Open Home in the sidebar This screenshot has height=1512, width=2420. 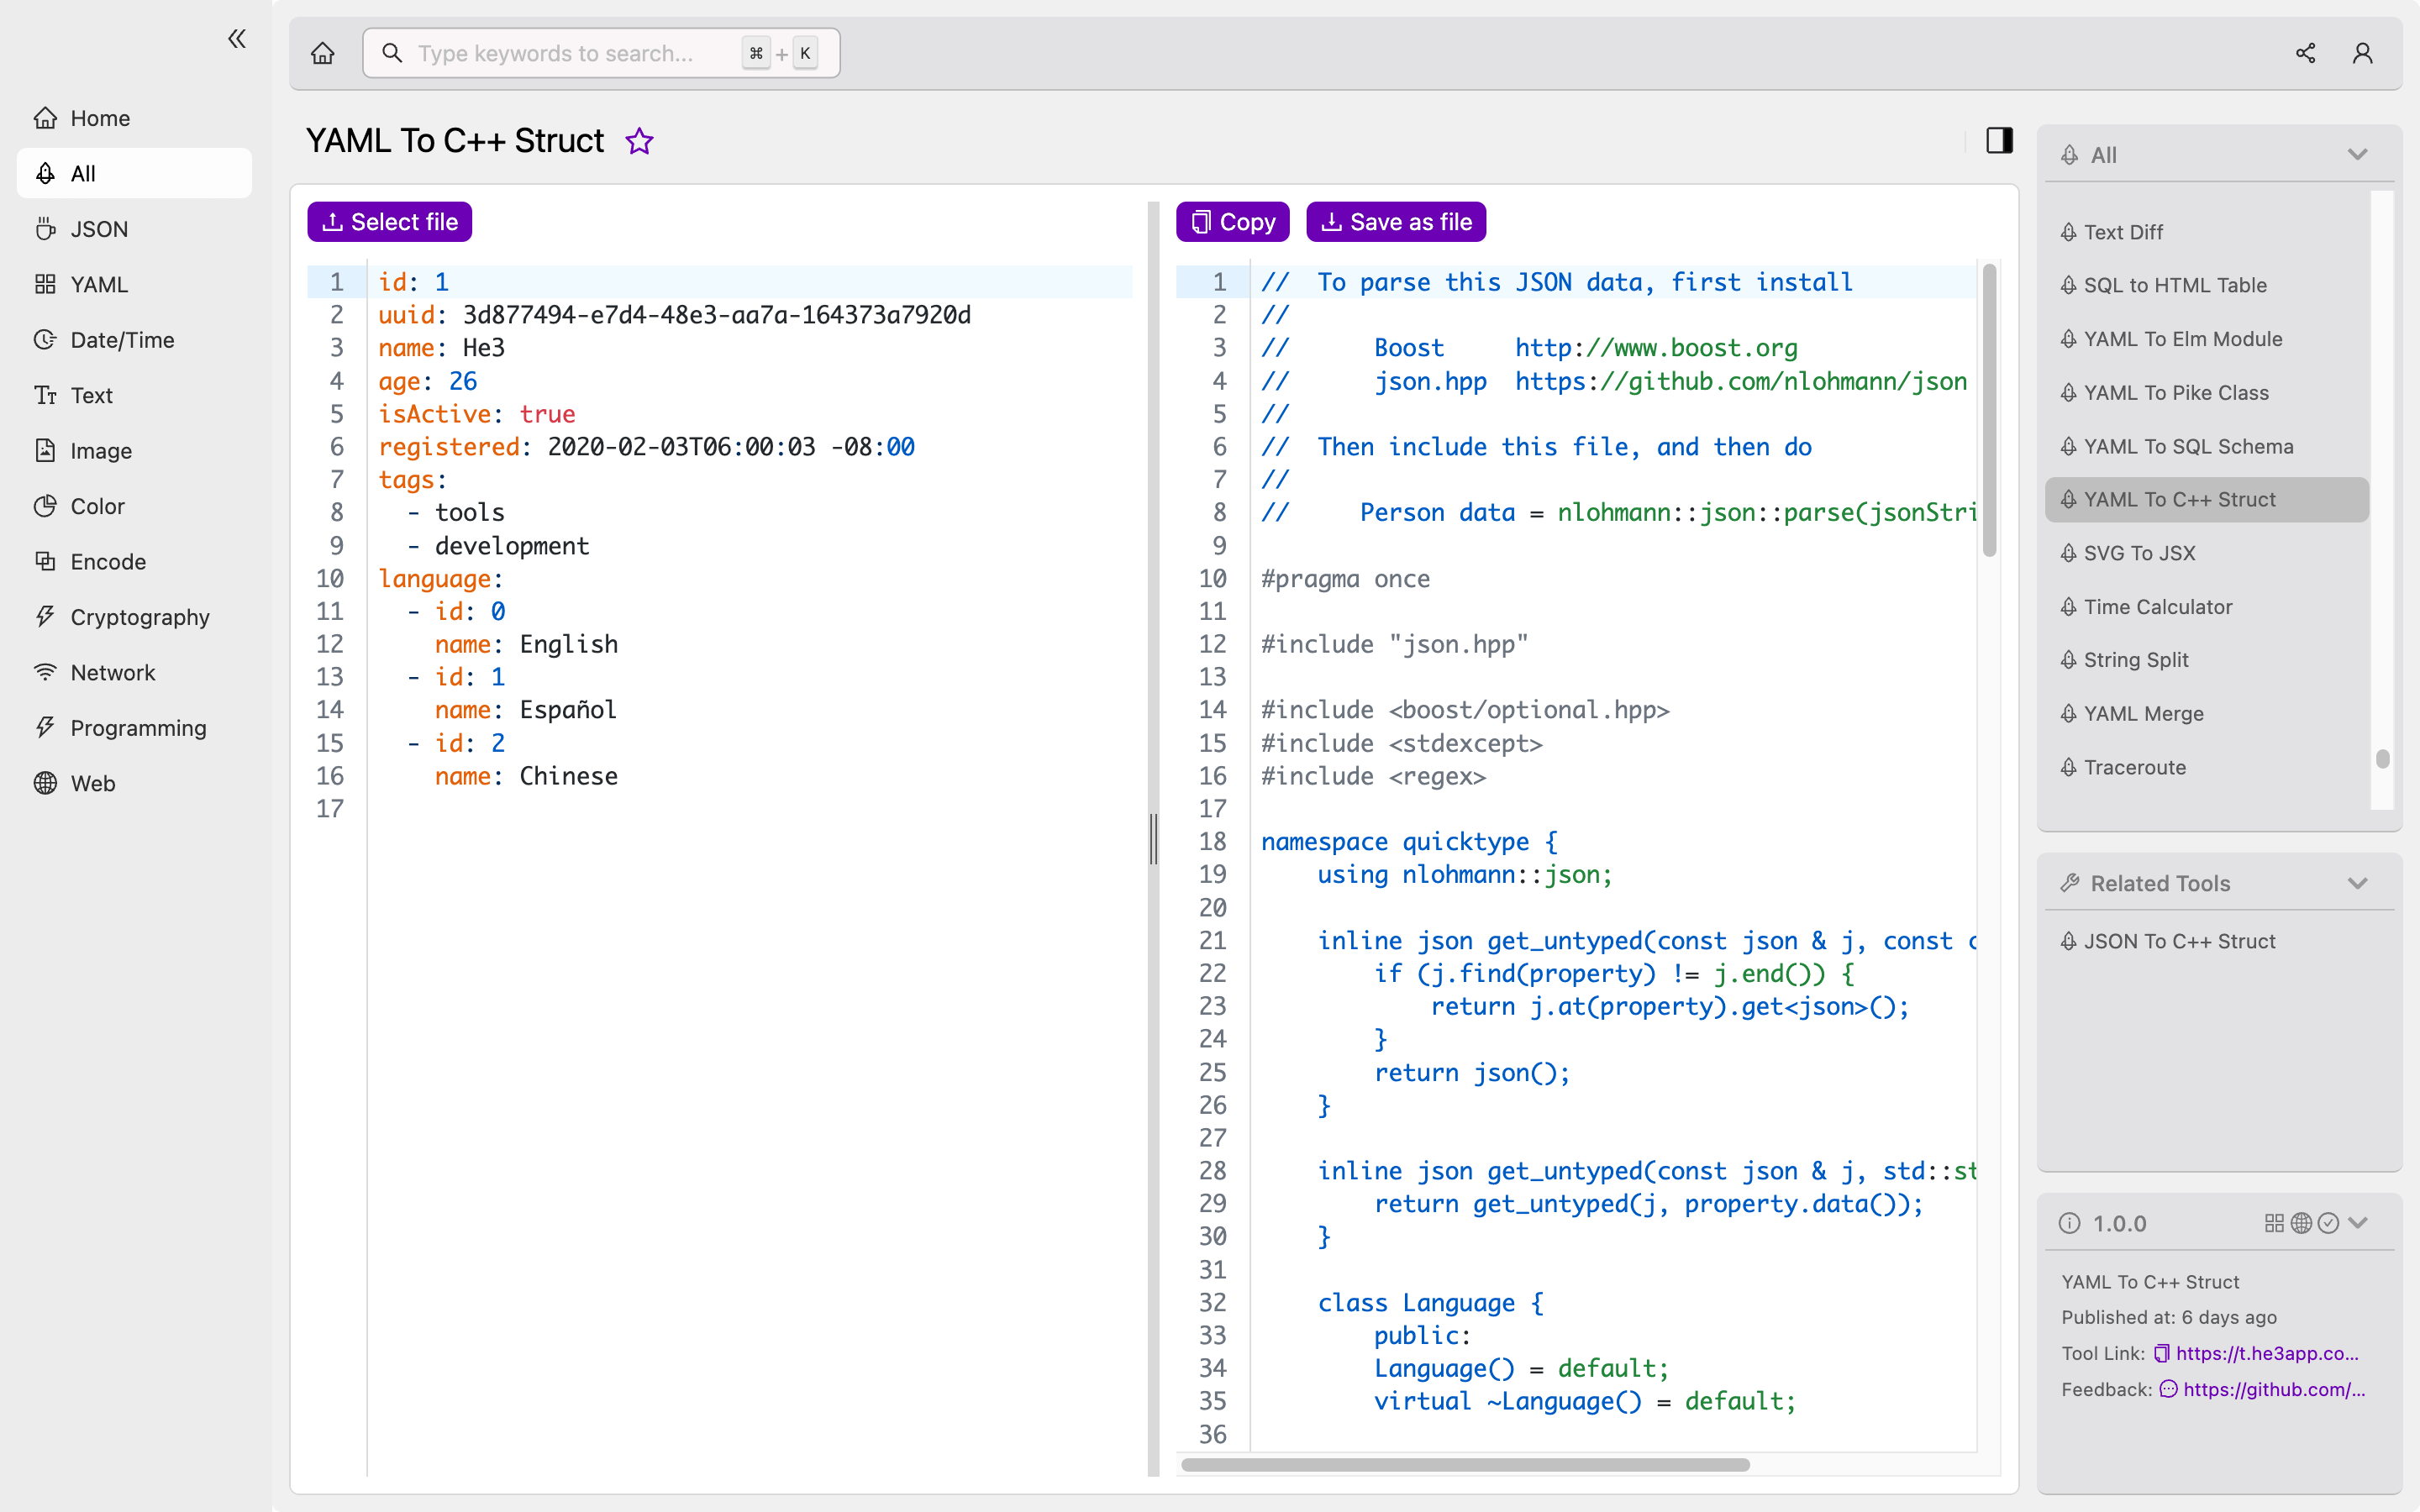tap(134, 118)
